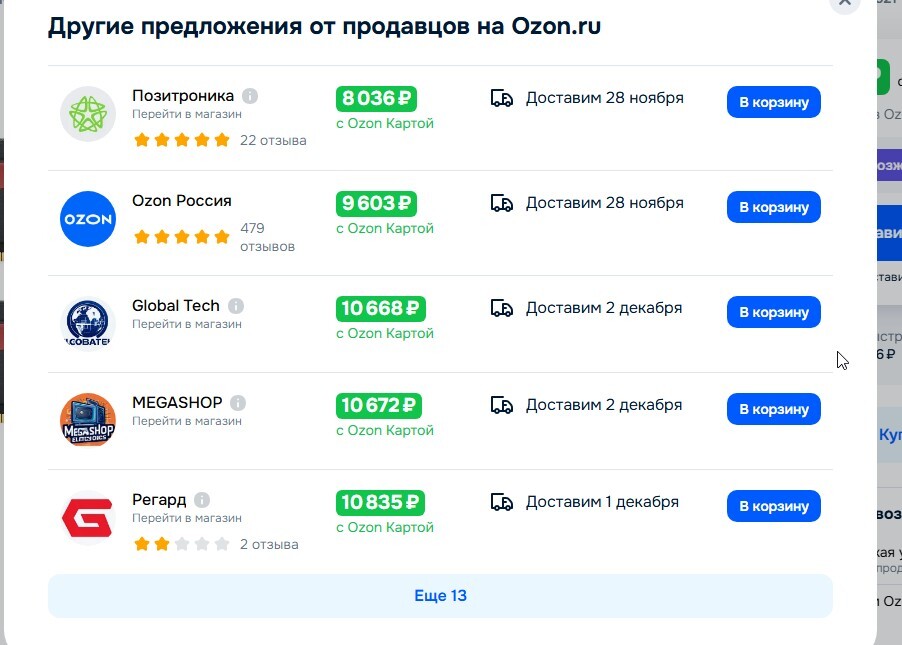
Task: Go to Позитроника store via Перейти в магазин
Action: (x=186, y=114)
